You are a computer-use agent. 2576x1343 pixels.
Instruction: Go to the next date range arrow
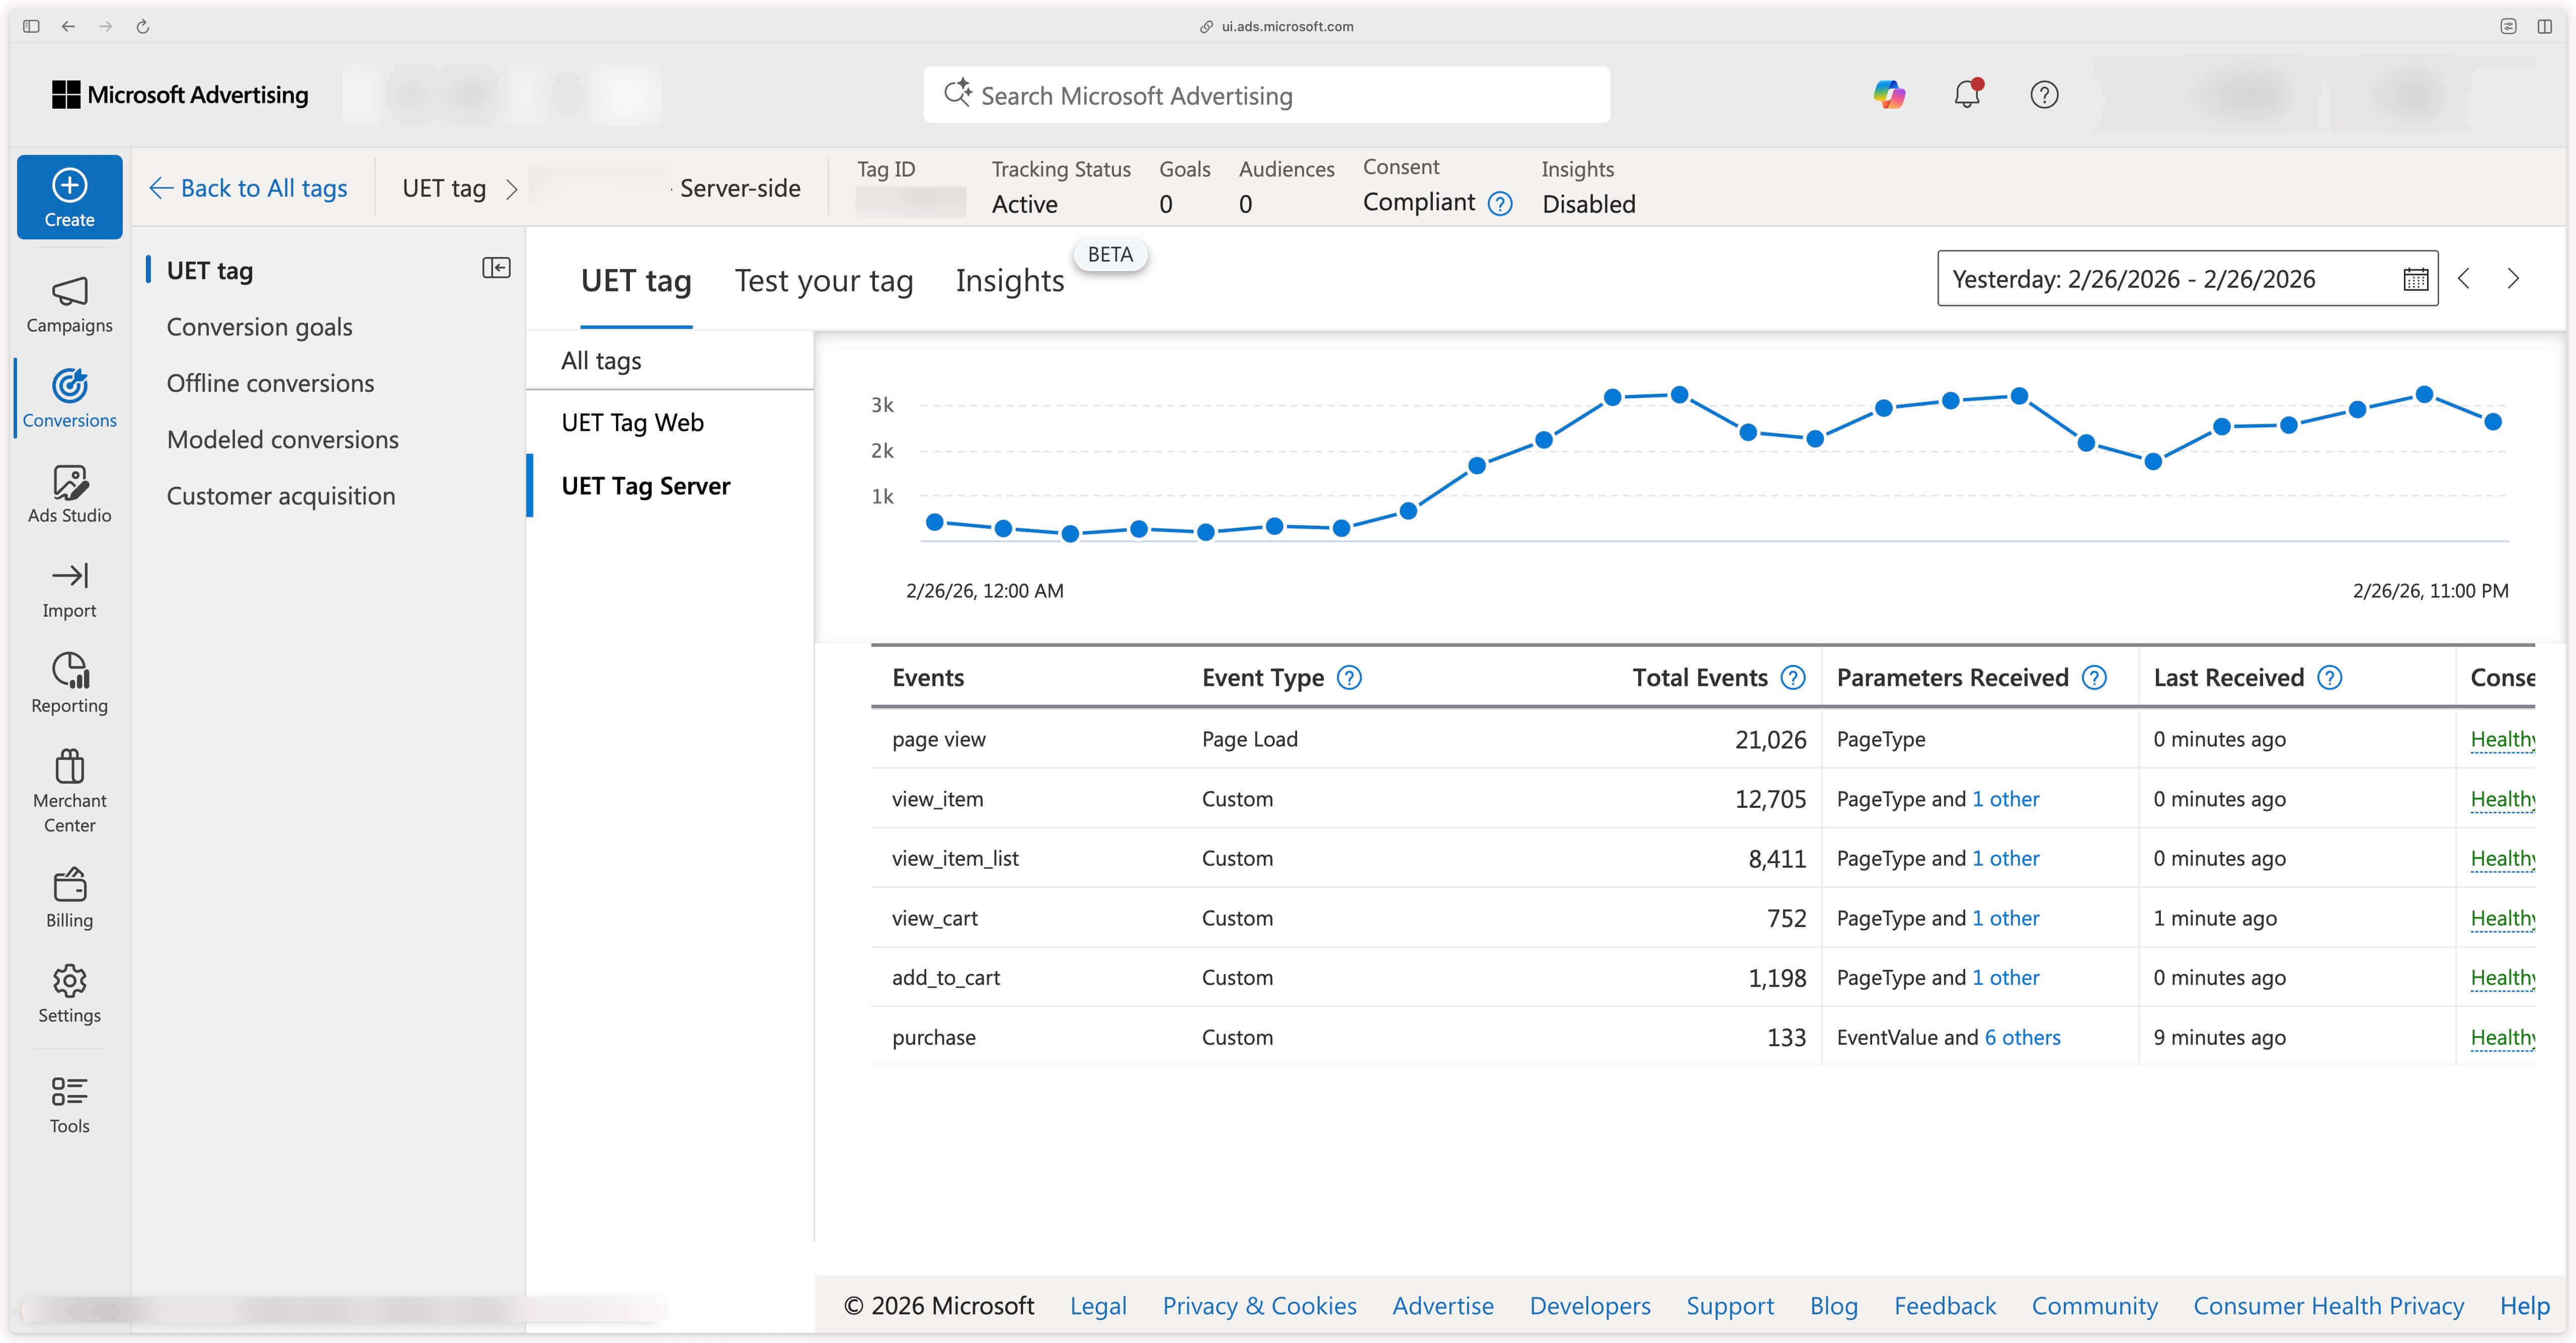click(x=2512, y=279)
